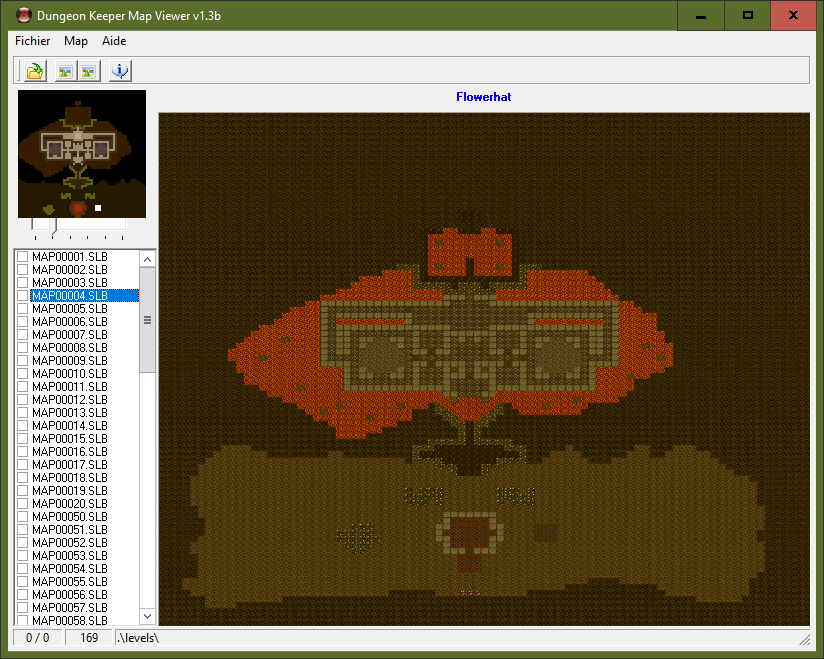Tick the MAP00050.SLB checkbox
The height and width of the screenshot is (659, 824).
click(23, 517)
